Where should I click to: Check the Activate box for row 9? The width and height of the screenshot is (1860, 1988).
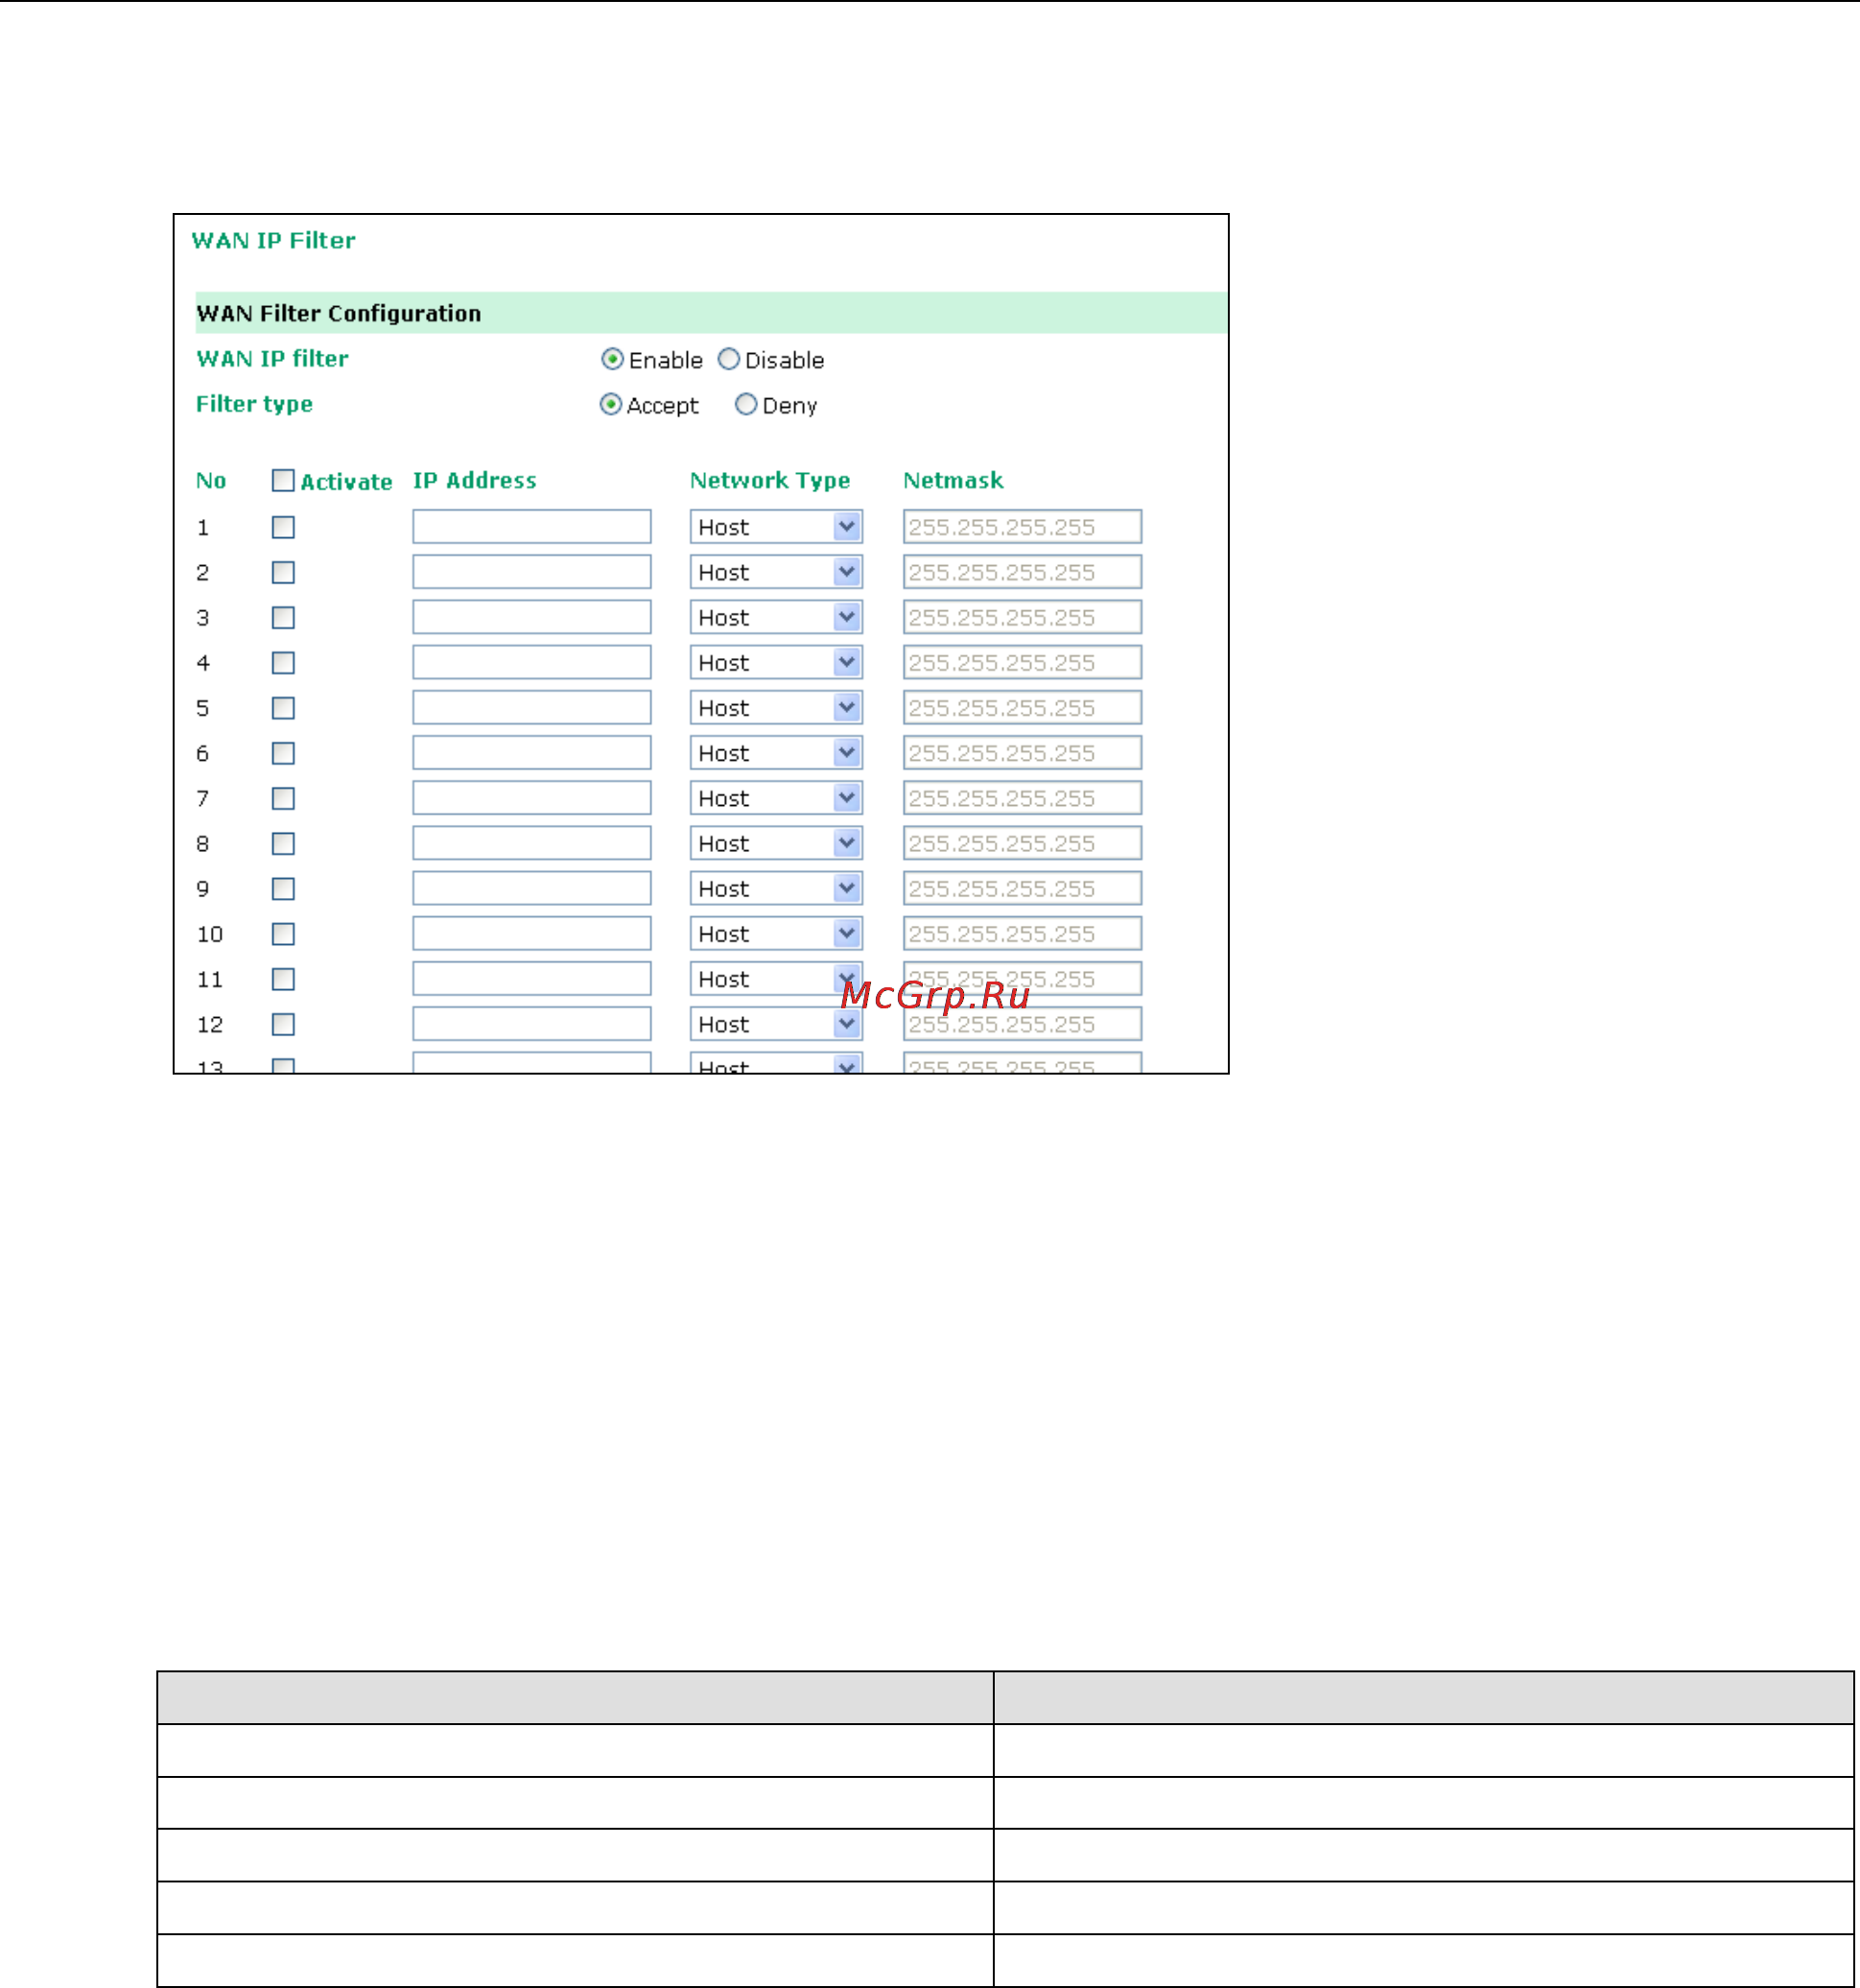pyautogui.click(x=283, y=889)
